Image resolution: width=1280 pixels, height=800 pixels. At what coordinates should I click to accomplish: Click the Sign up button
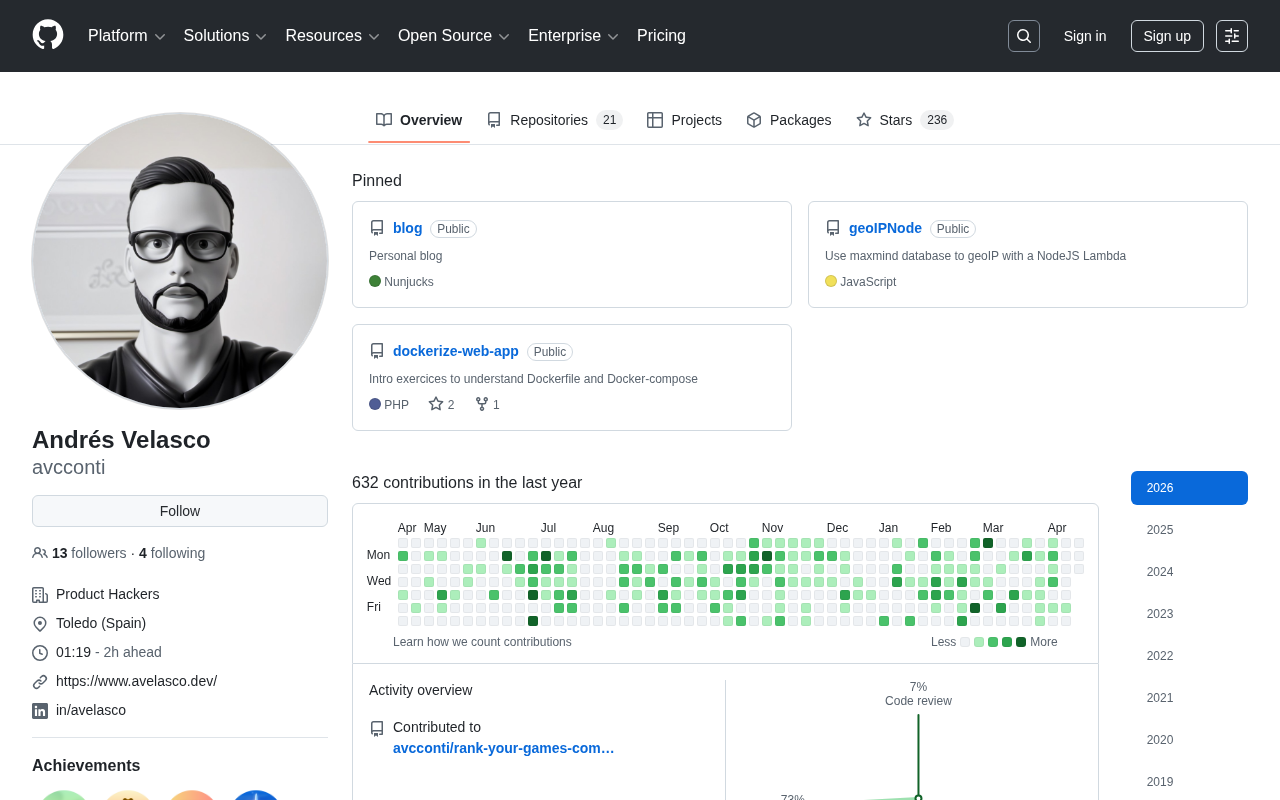click(x=1167, y=36)
